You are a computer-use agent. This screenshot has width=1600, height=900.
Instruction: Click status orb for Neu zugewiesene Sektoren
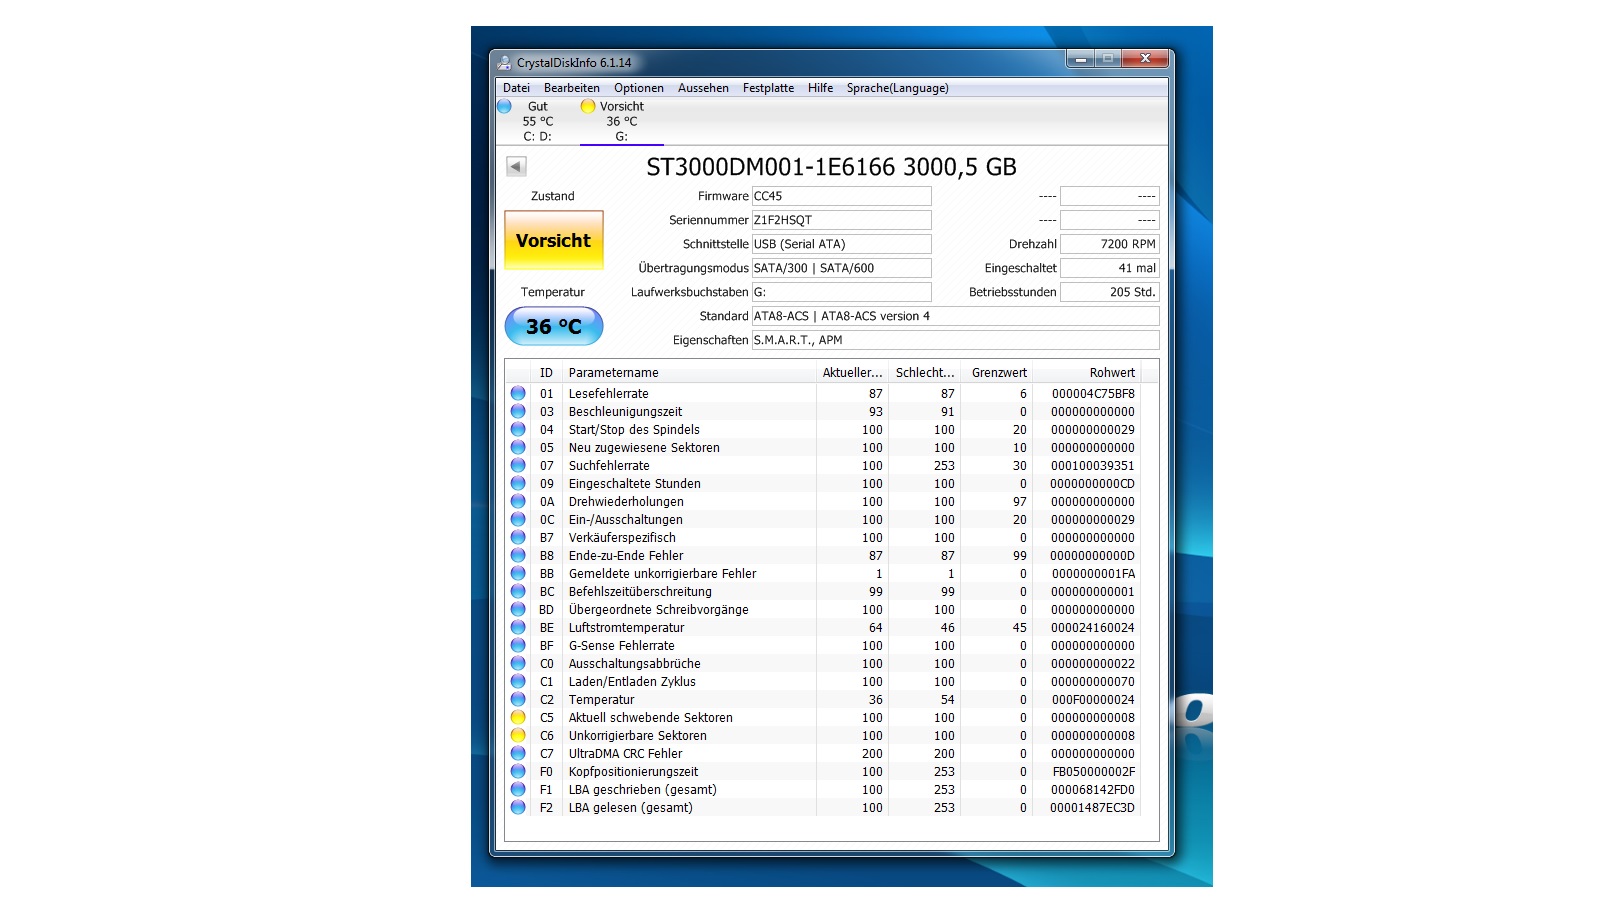518,447
